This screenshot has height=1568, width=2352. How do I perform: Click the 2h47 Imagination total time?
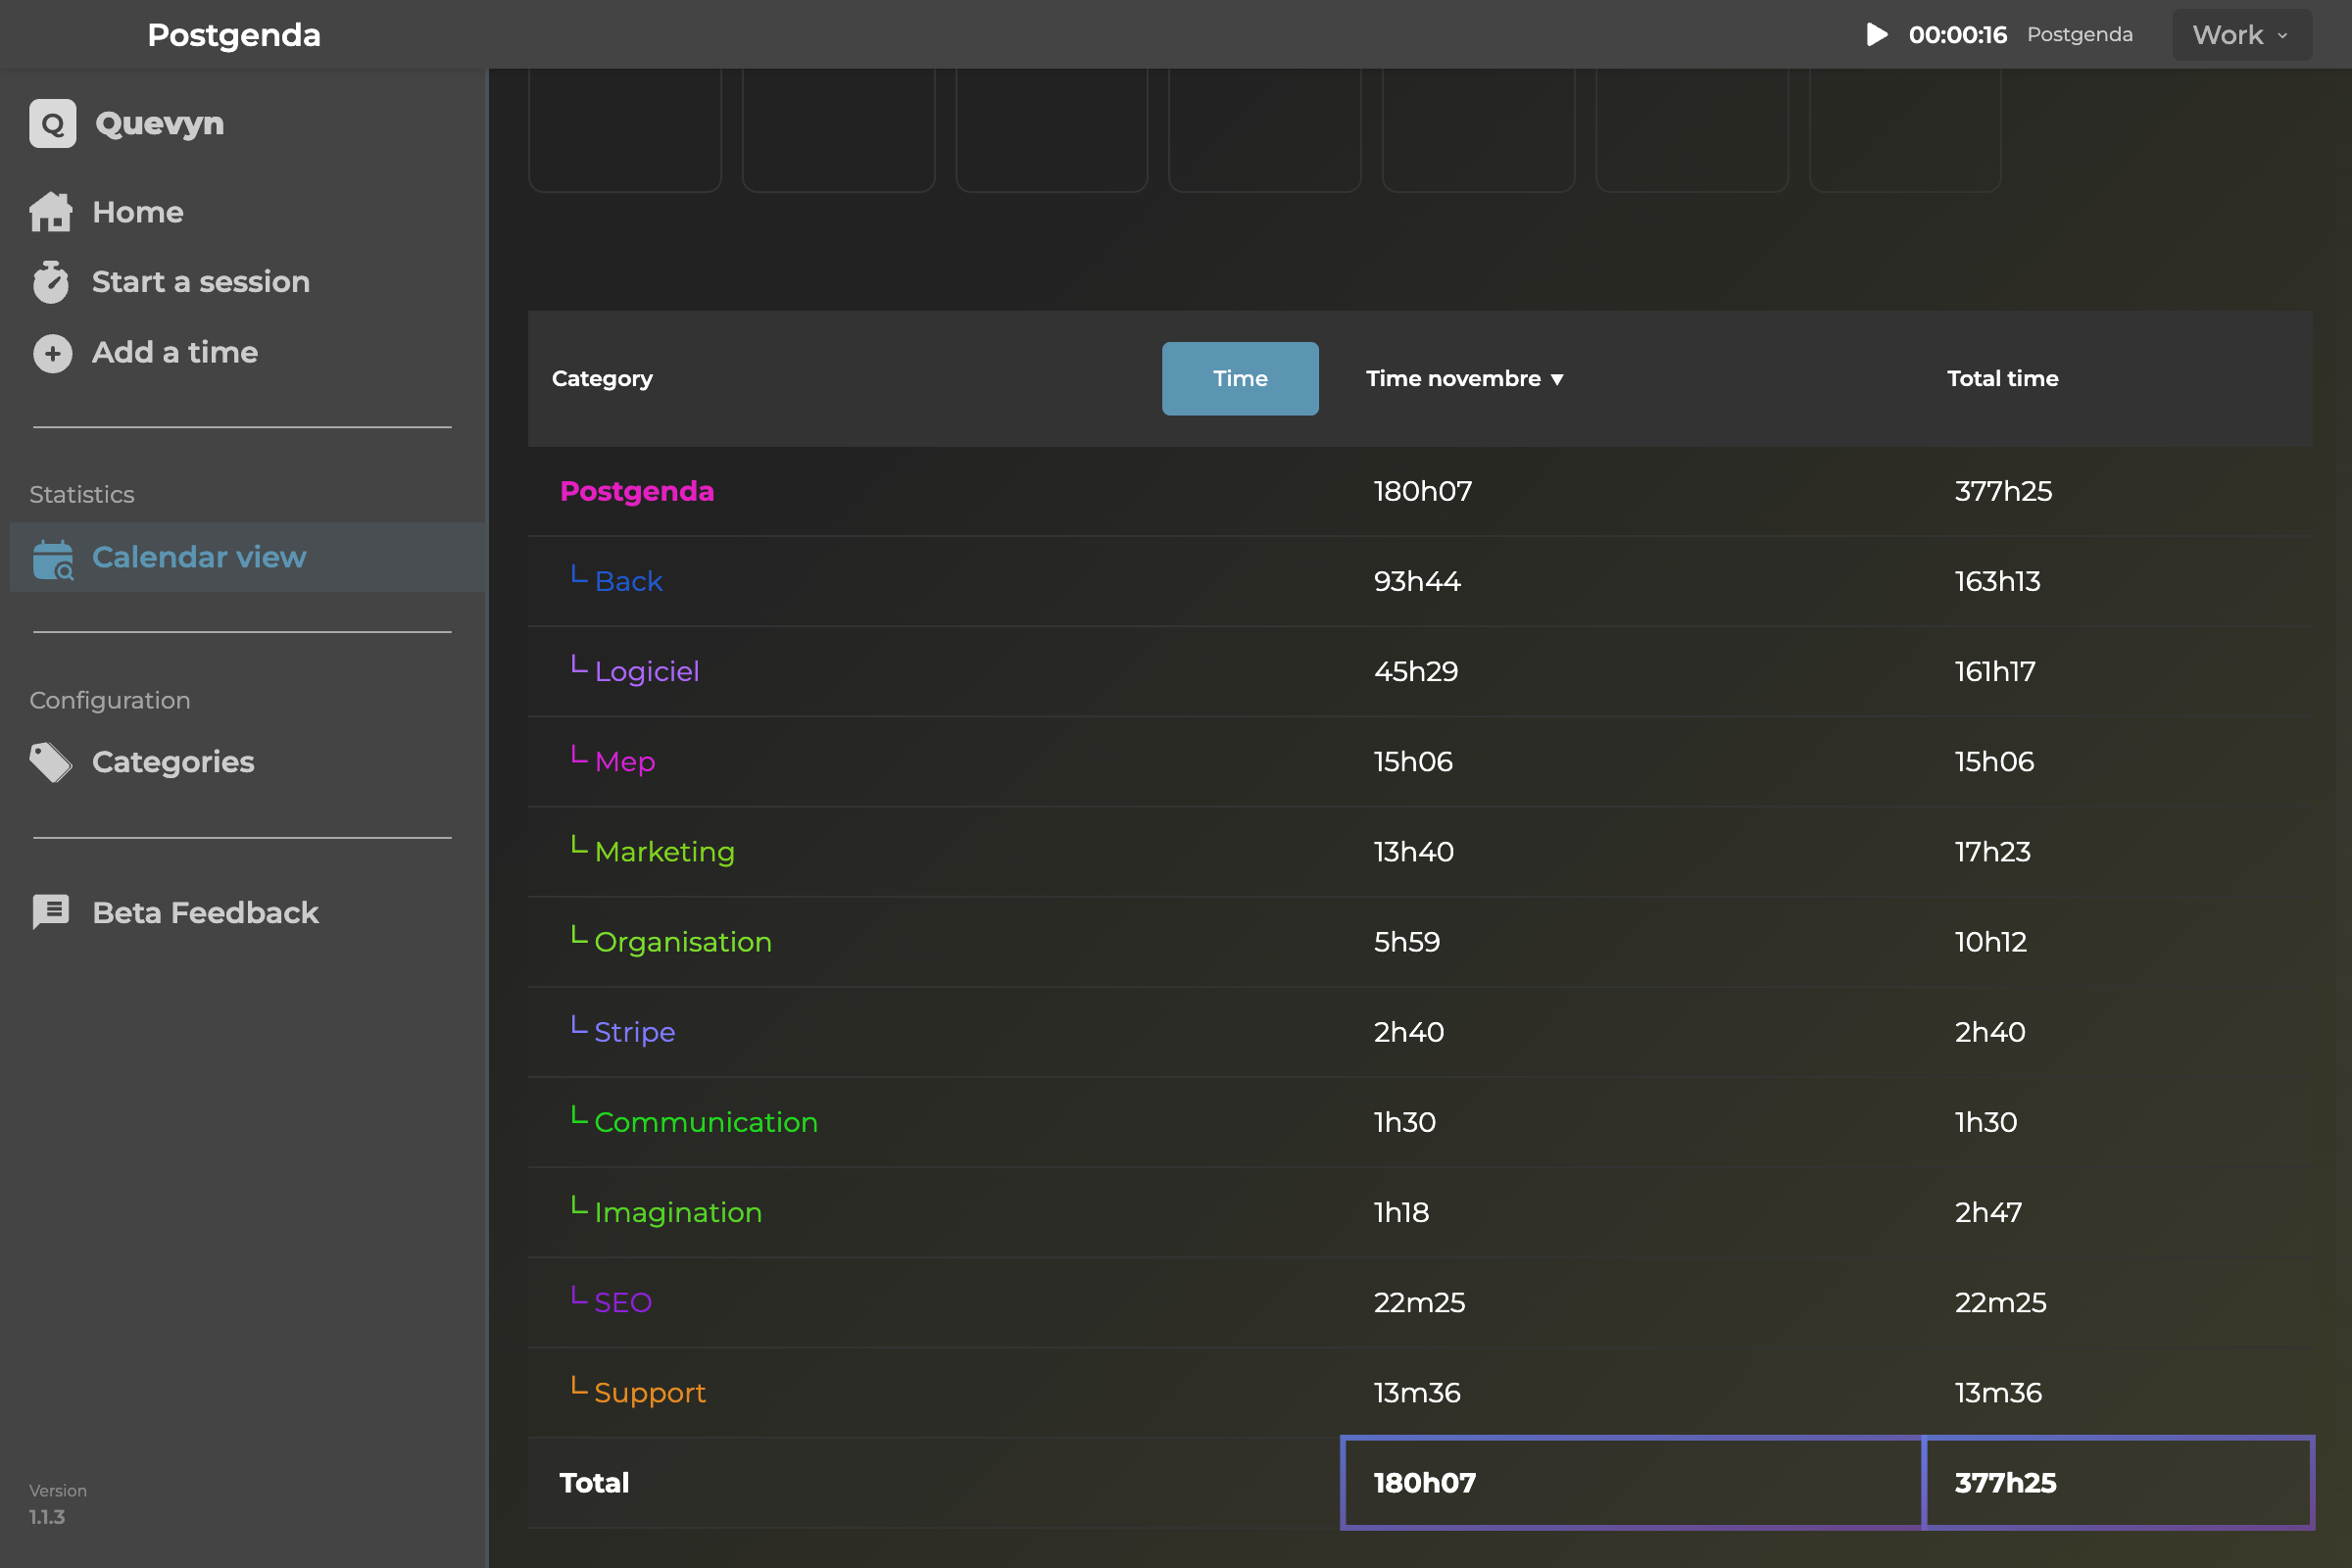[1988, 1212]
